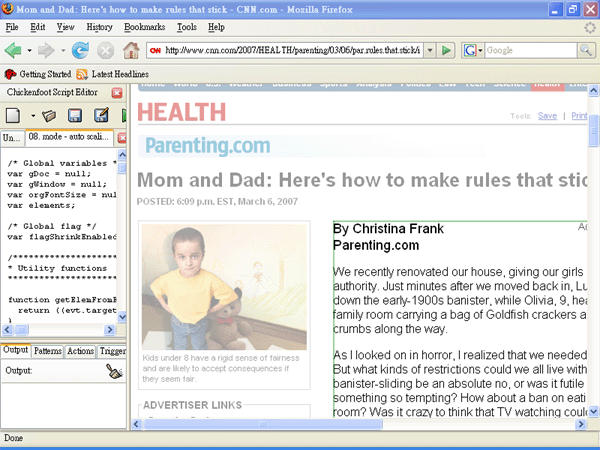
Task: Switch to the Patterns tab
Action: [47, 351]
